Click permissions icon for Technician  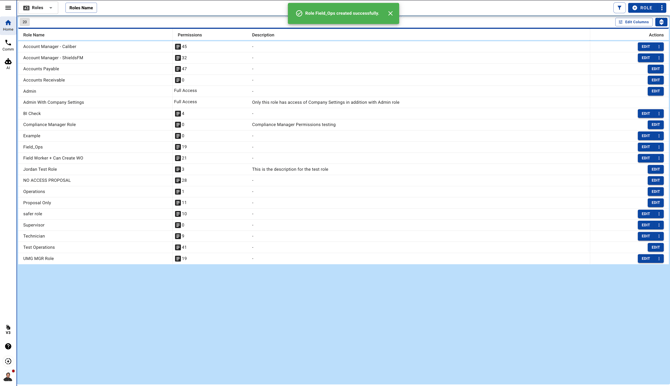pos(178,236)
